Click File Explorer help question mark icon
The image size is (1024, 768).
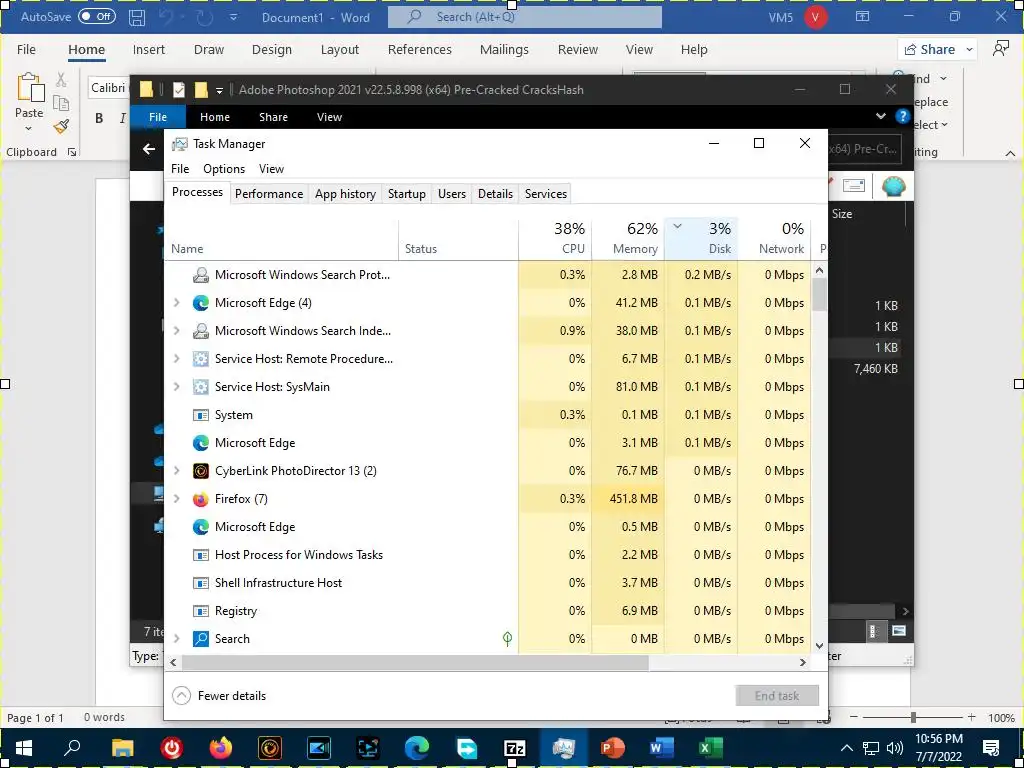point(903,117)
